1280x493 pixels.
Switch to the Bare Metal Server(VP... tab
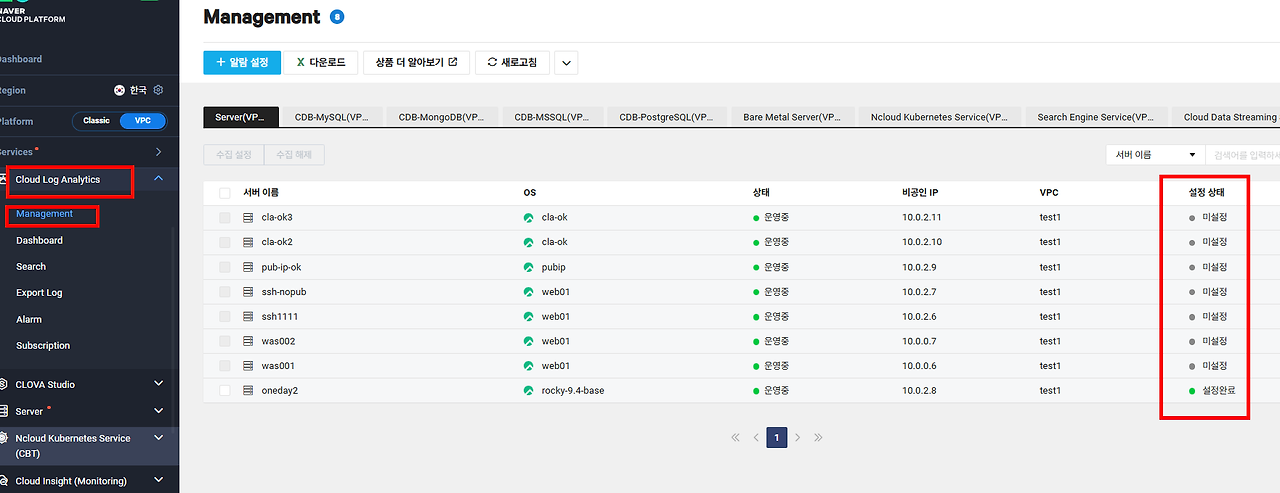point(792,117)
